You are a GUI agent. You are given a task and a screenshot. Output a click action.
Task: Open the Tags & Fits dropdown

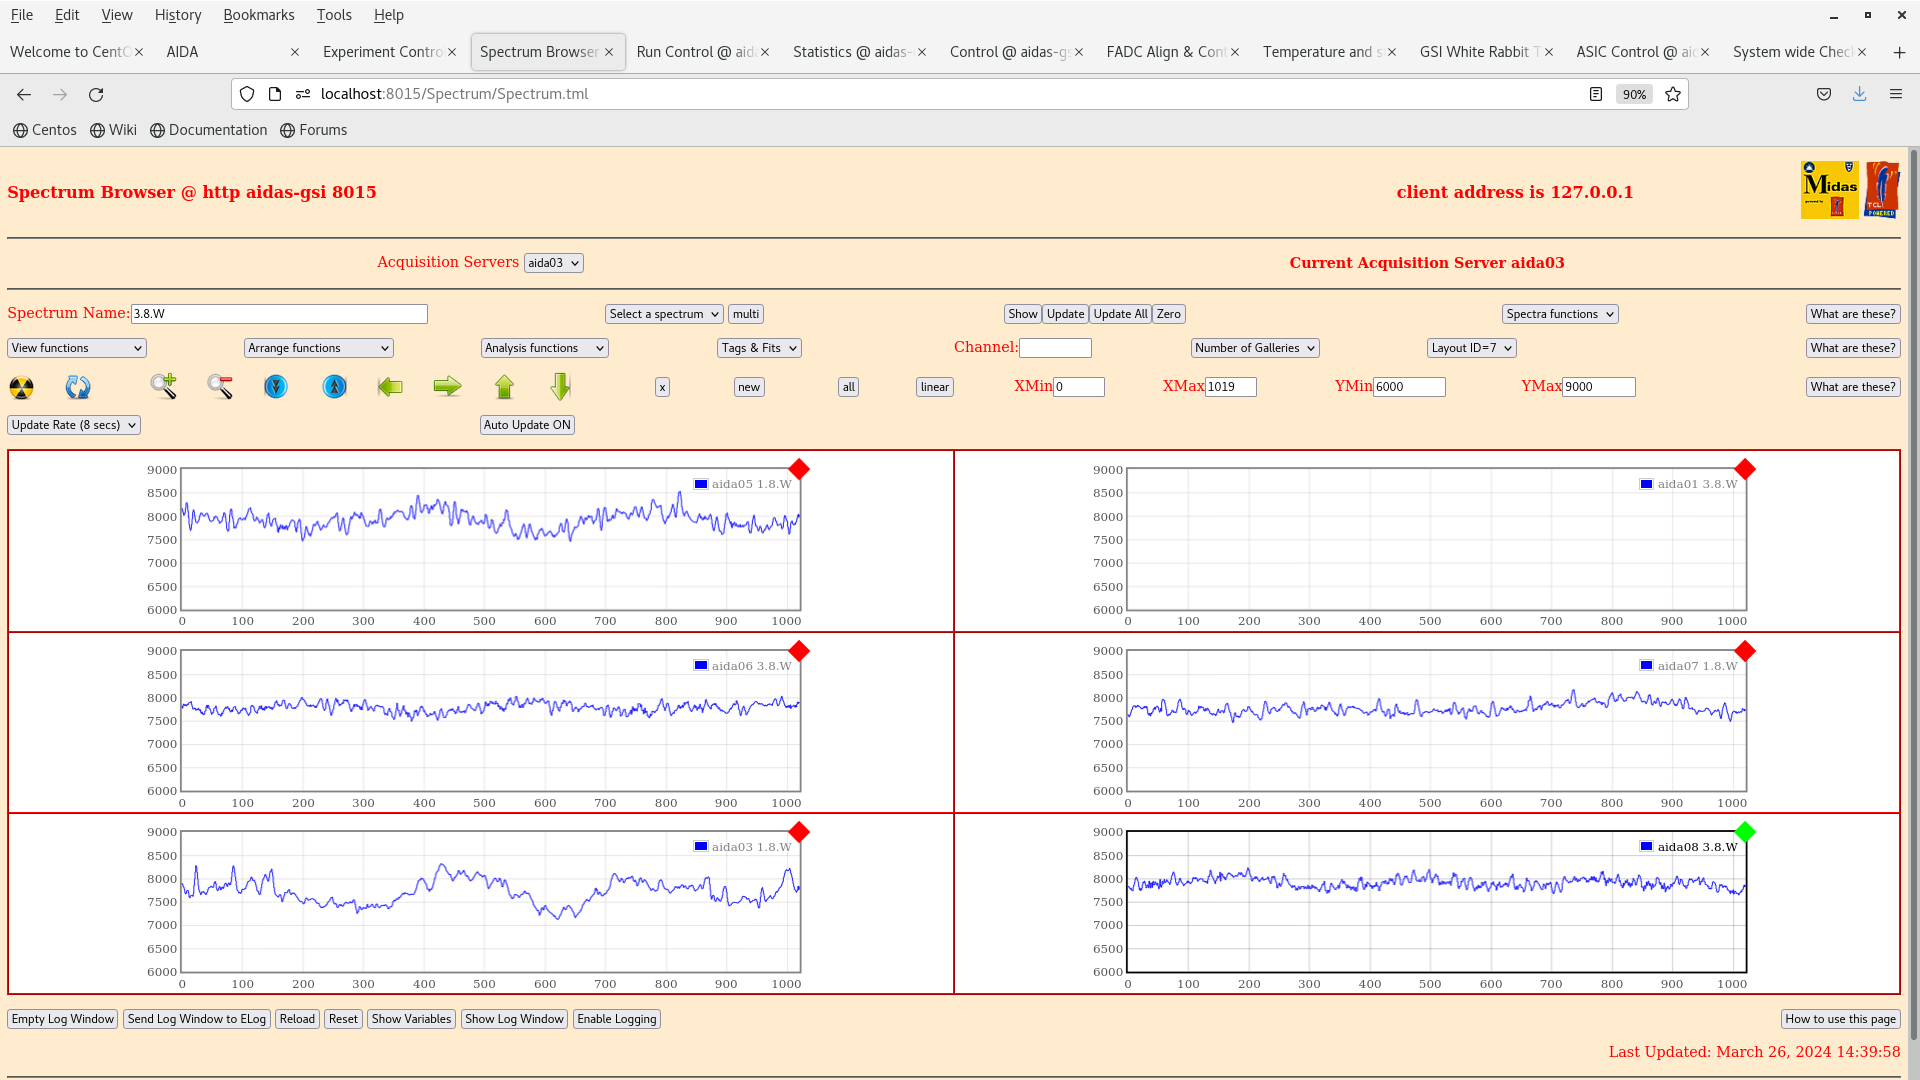point(759,348)
